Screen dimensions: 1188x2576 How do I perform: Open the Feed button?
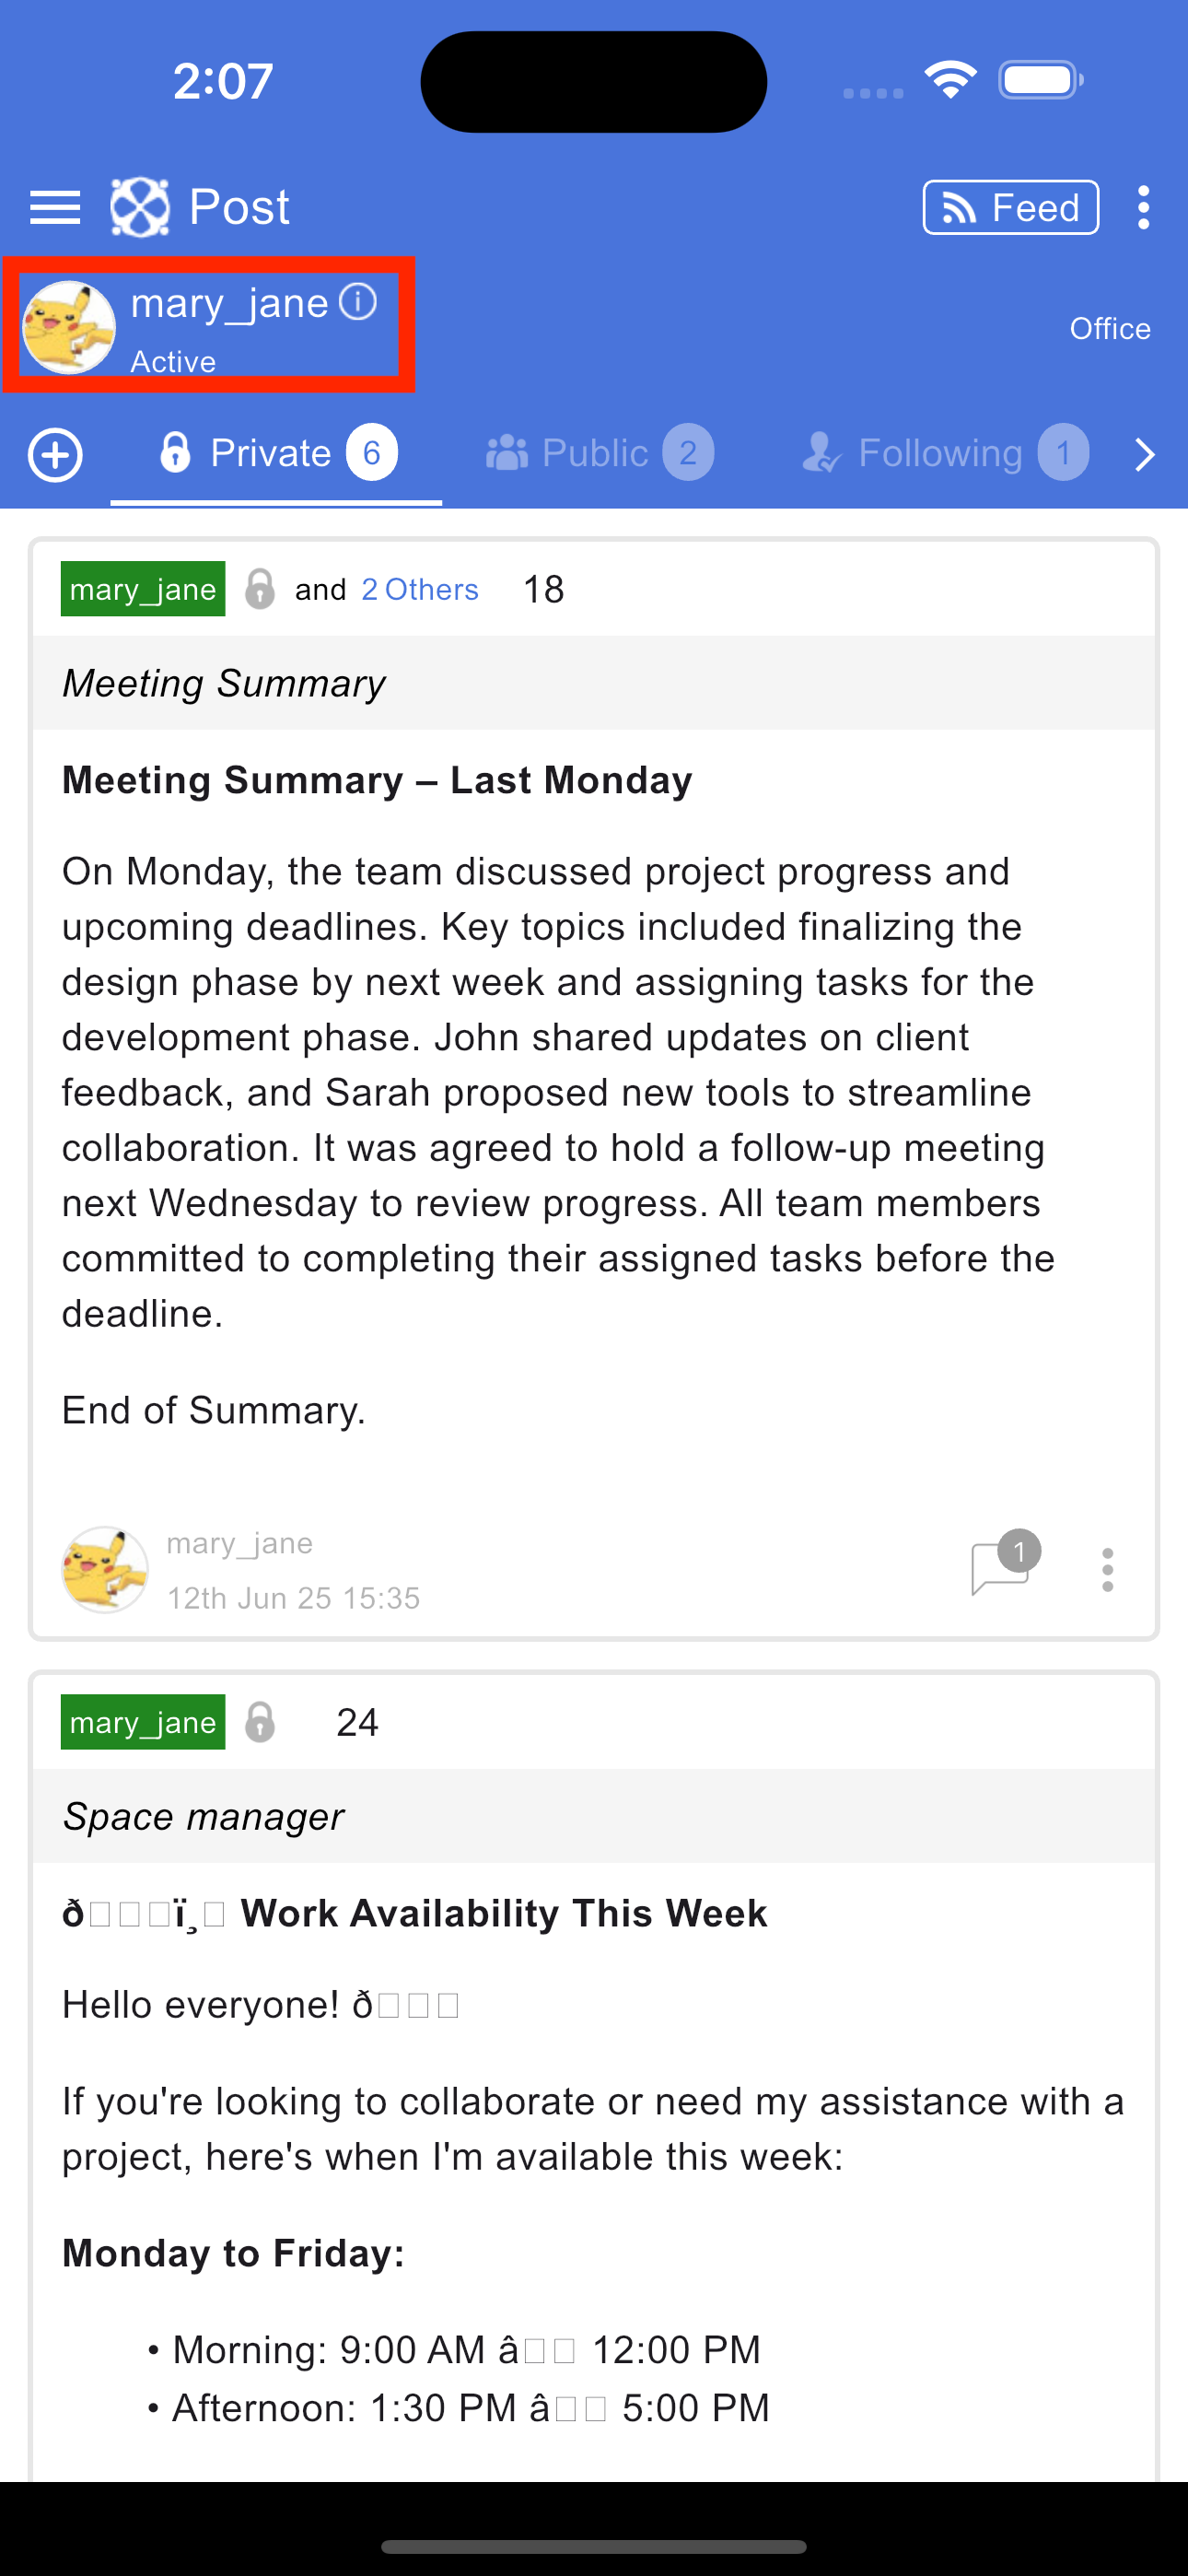(x=1011, y=207)
